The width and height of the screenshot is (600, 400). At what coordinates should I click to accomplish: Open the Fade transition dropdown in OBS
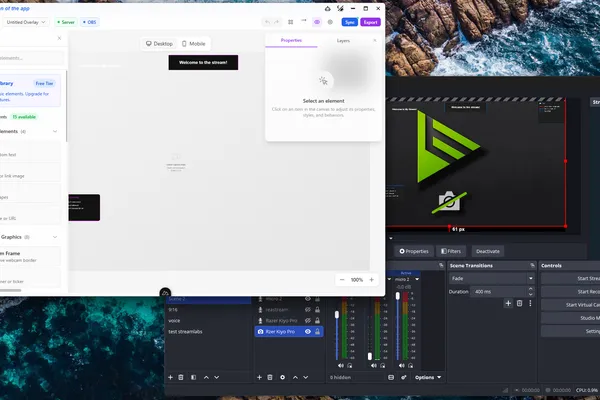coord(492,279)
